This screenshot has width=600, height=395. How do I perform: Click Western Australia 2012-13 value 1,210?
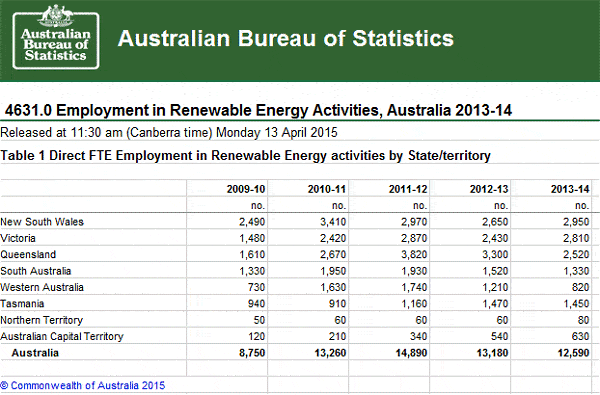coord(495,287)
